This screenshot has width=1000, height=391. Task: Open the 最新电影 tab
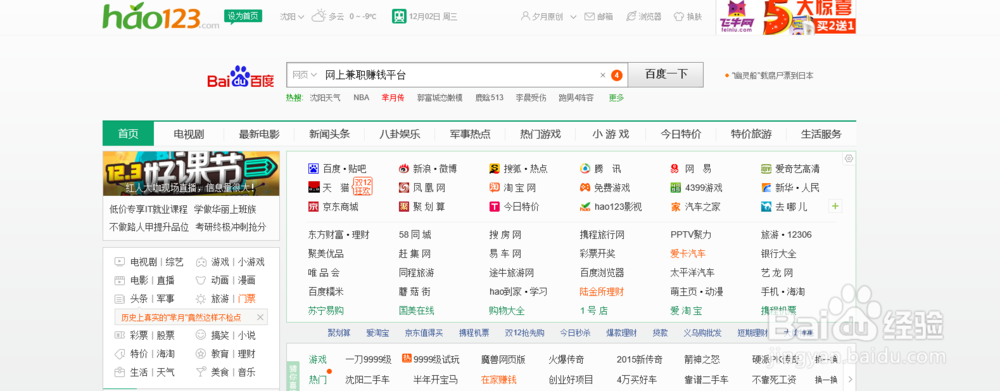point(260,134)
